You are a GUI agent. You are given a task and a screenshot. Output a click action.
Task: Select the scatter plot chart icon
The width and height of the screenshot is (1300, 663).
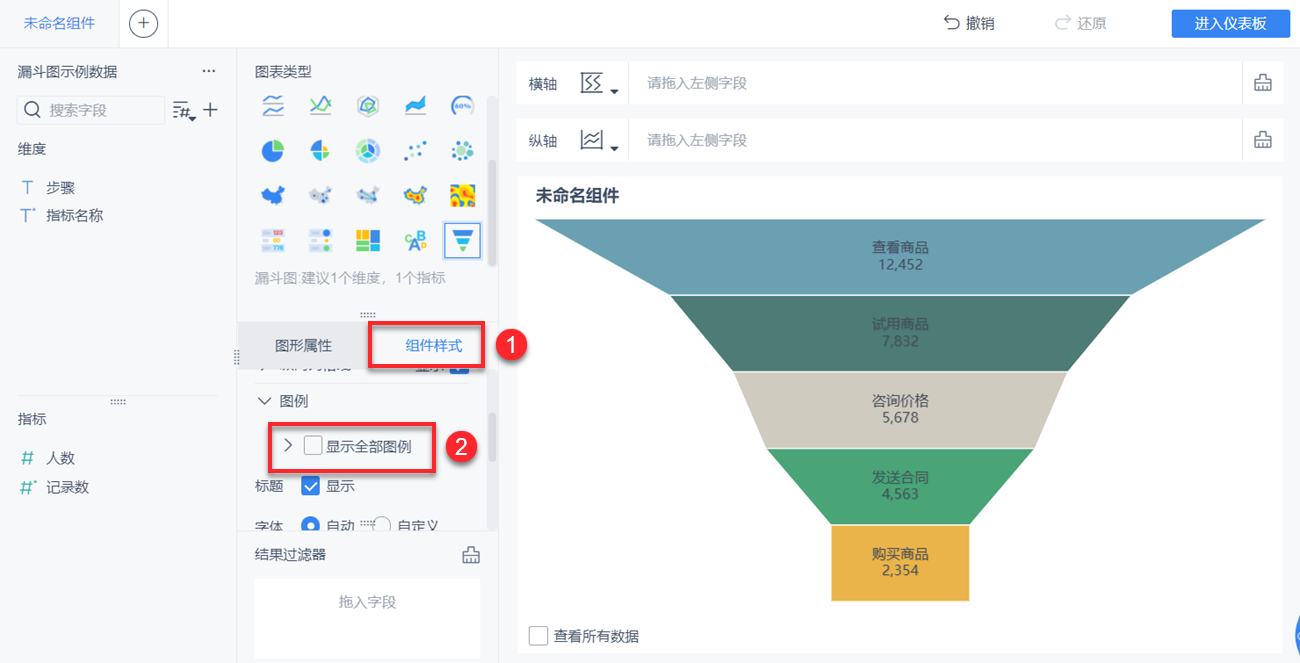415,151
